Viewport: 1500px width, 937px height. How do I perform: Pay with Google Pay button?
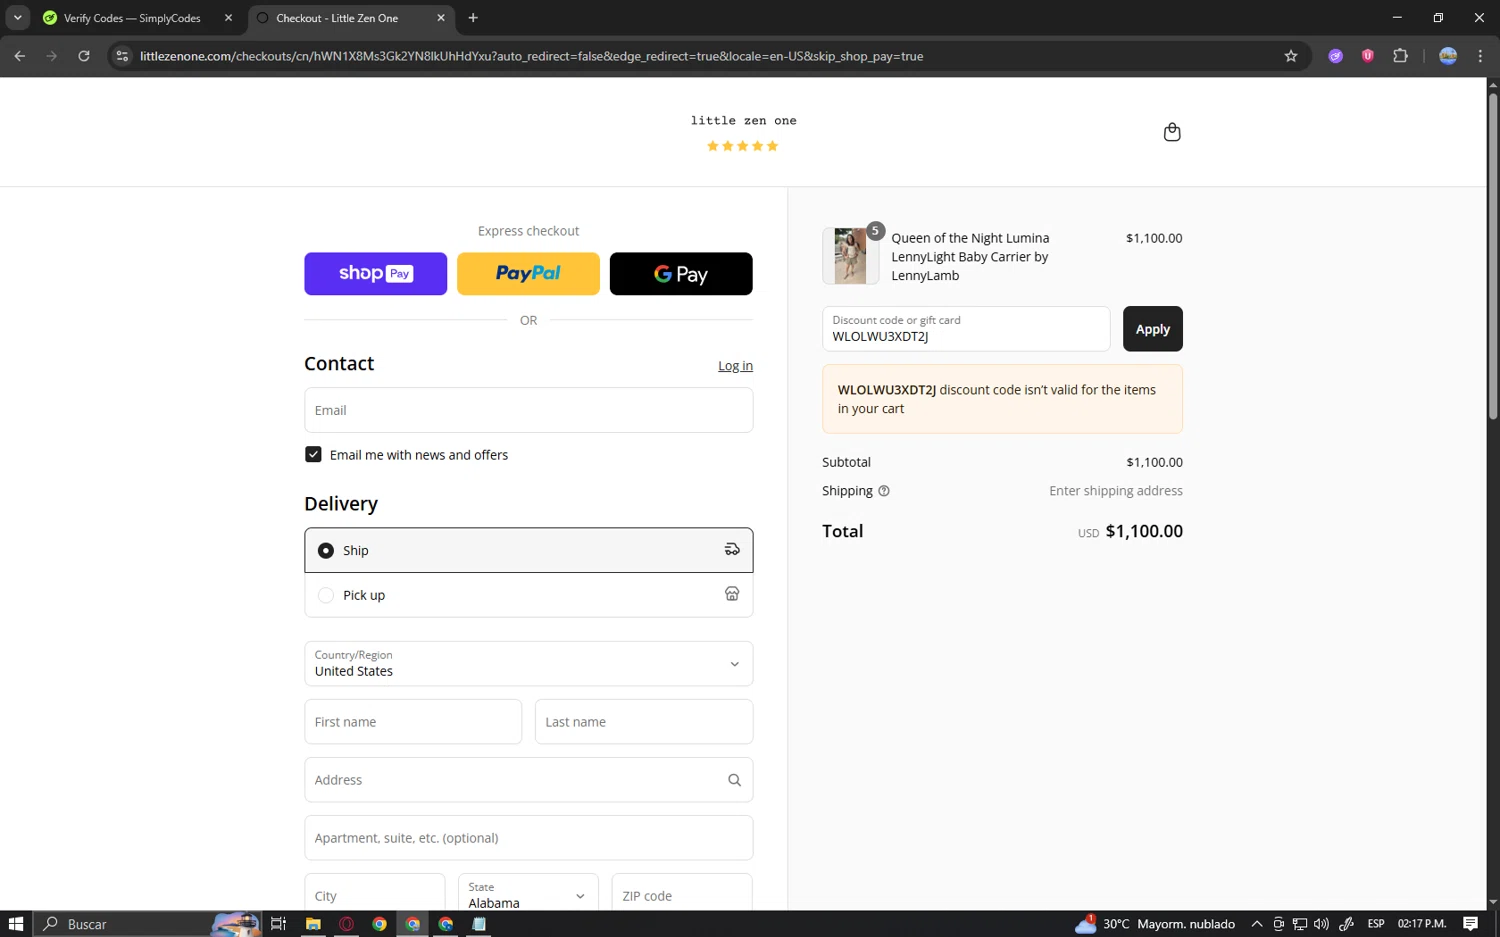point(681,274)
